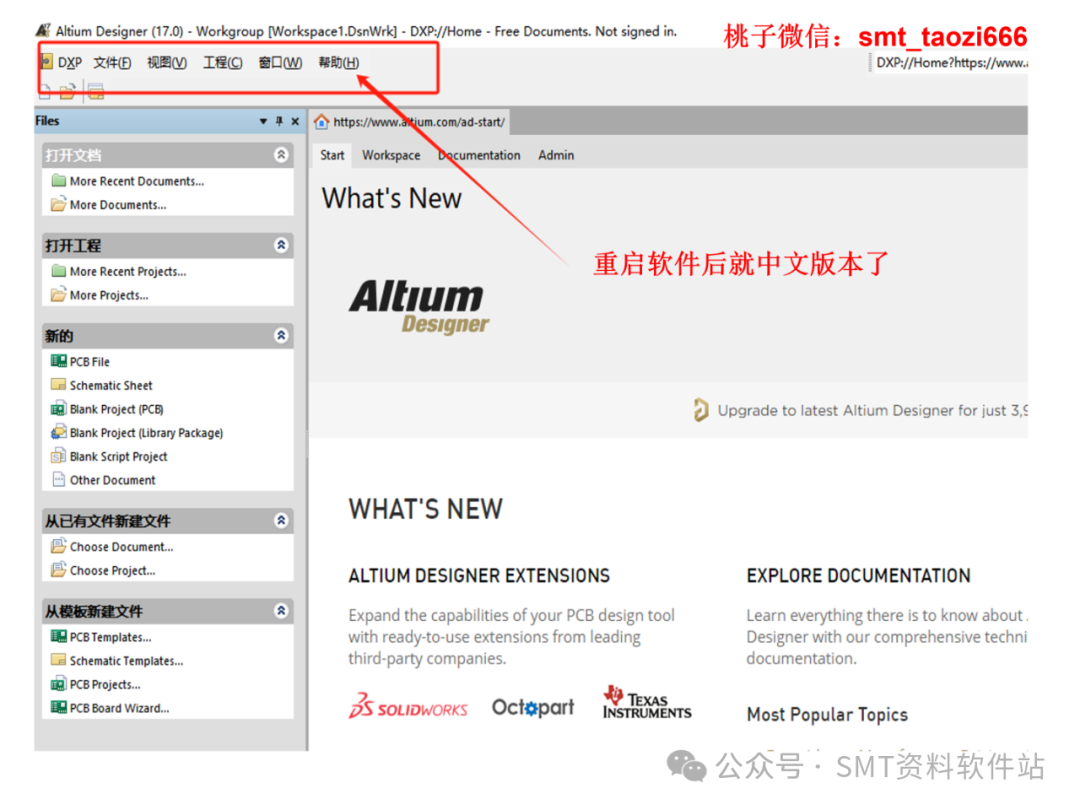This screenshot has width=1080, height=810.
Task: Click the home icon beside the Altium URL
Action: (x=321, y=121)
